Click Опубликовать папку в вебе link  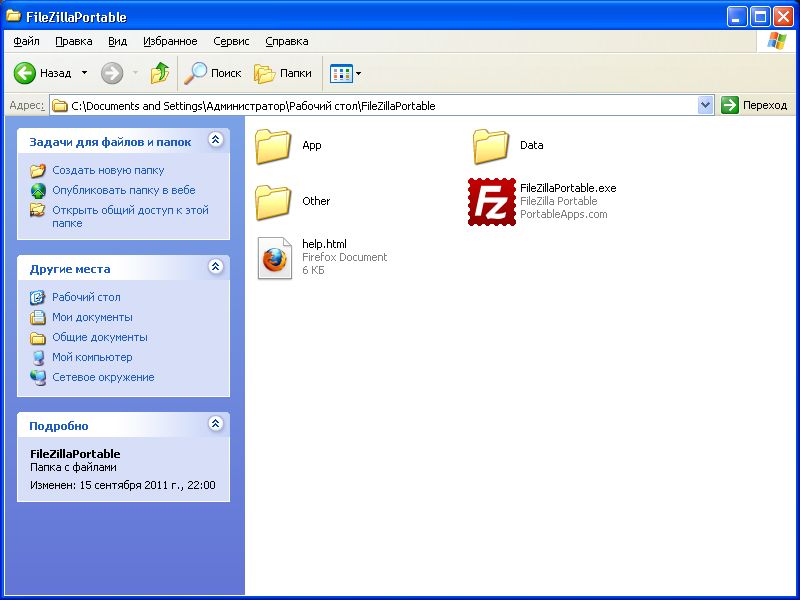pos(124,190)
